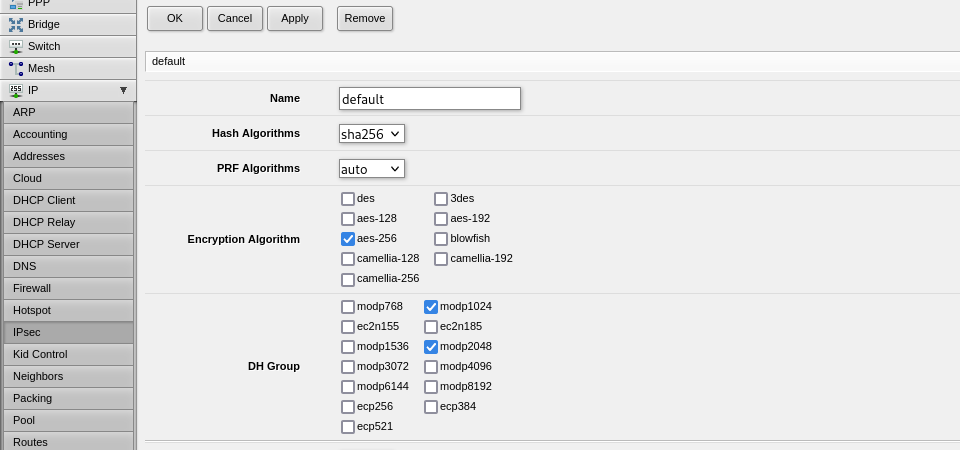The width and height of the screenshot is (960, 450).
Task: Click the Name input field
Action: tap(429, 99)
